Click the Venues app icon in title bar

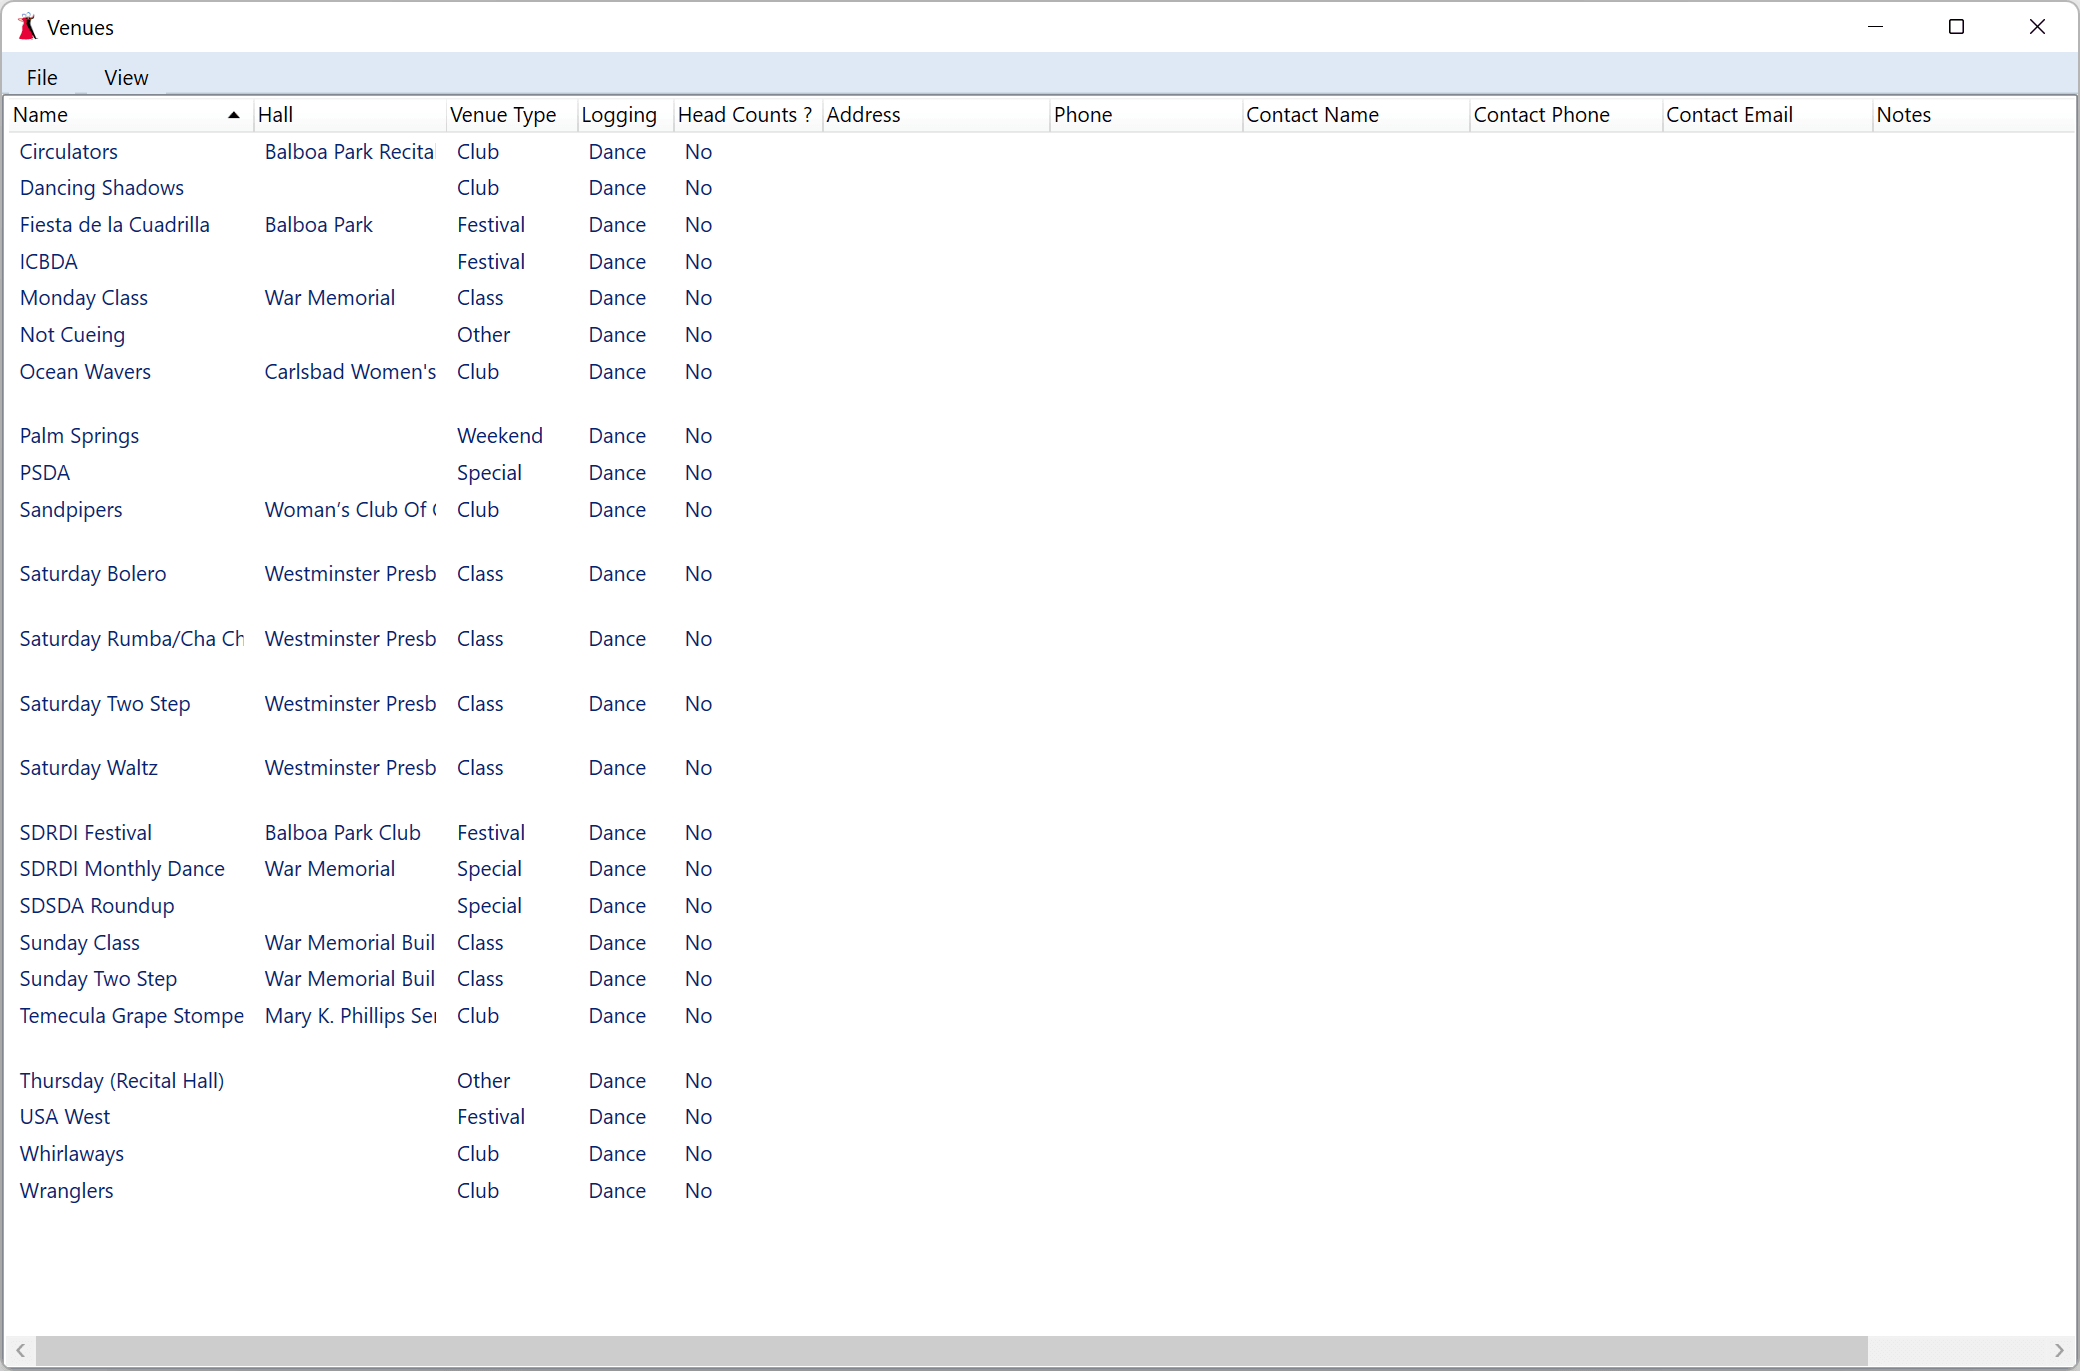(x=28, y=27)
